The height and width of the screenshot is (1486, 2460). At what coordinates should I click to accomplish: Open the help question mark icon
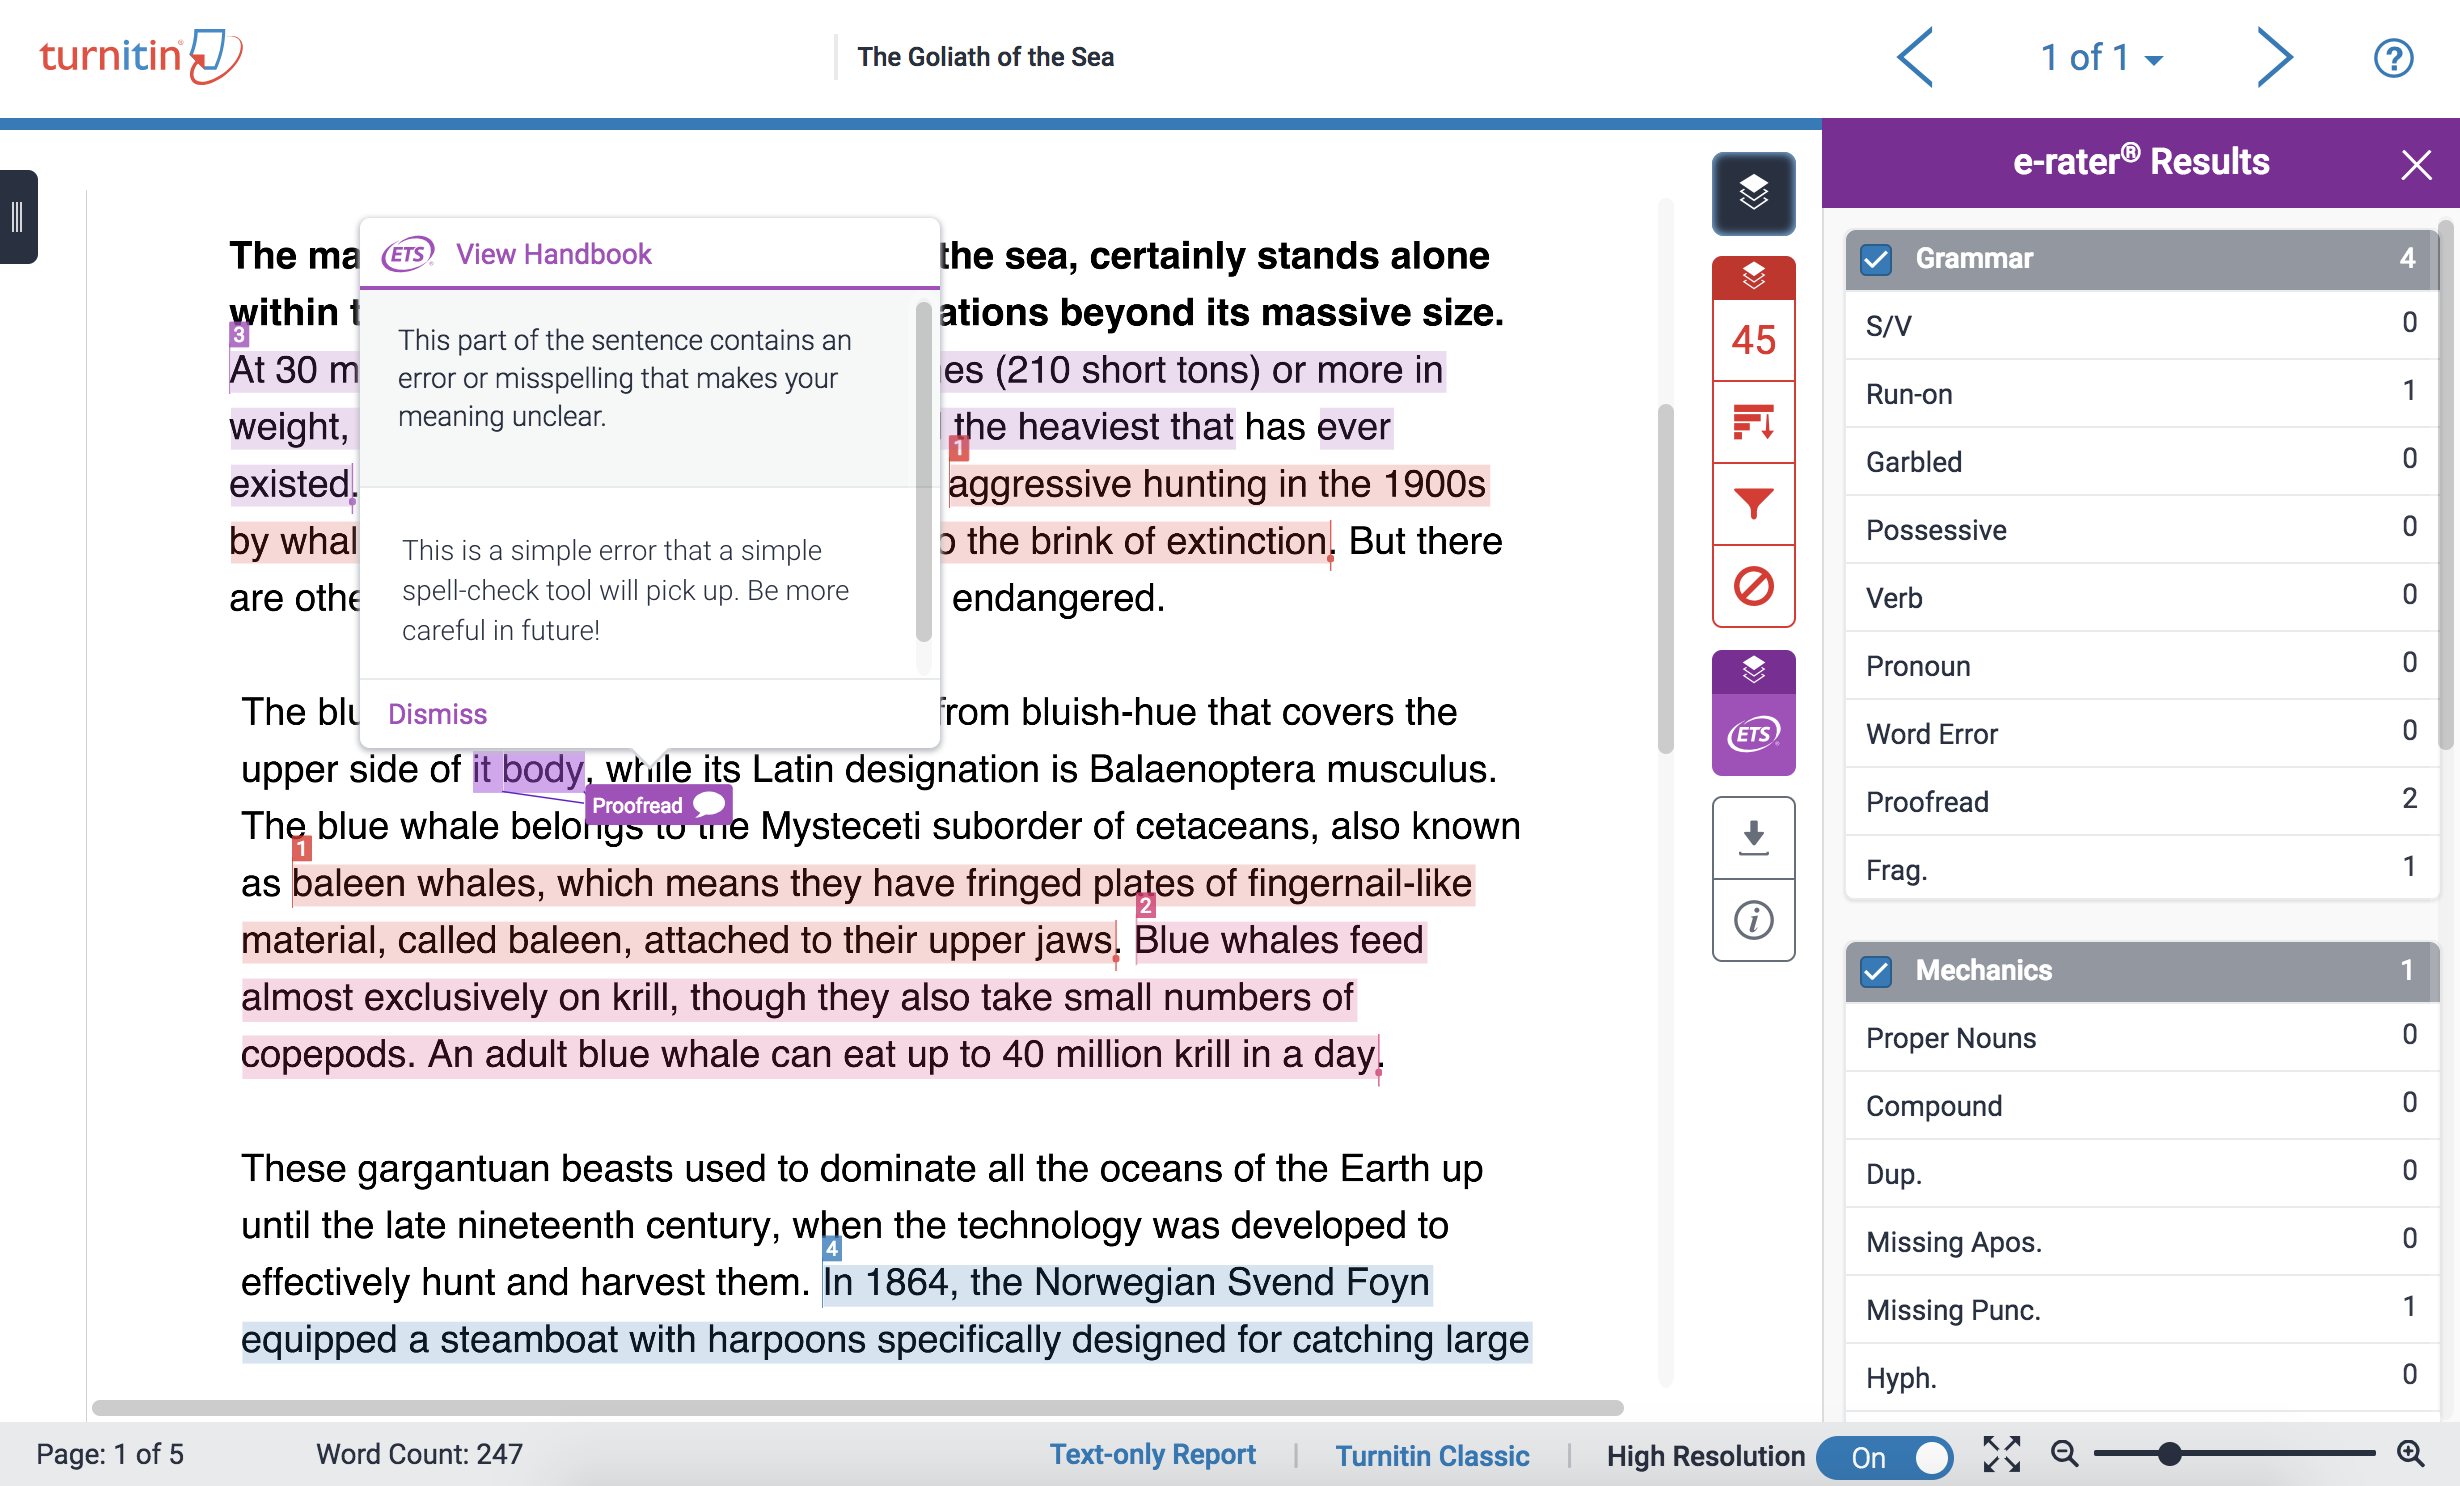[x=2393, y=58]
